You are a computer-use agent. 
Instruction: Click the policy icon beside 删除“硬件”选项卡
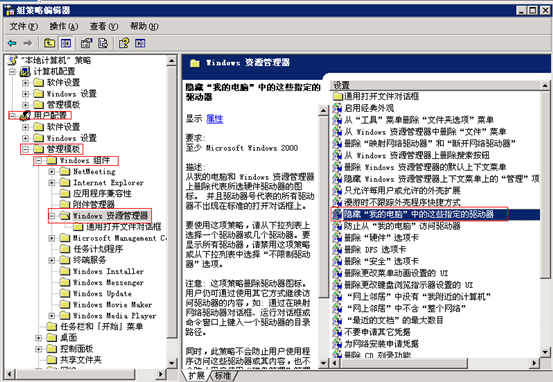pos(338,237)
